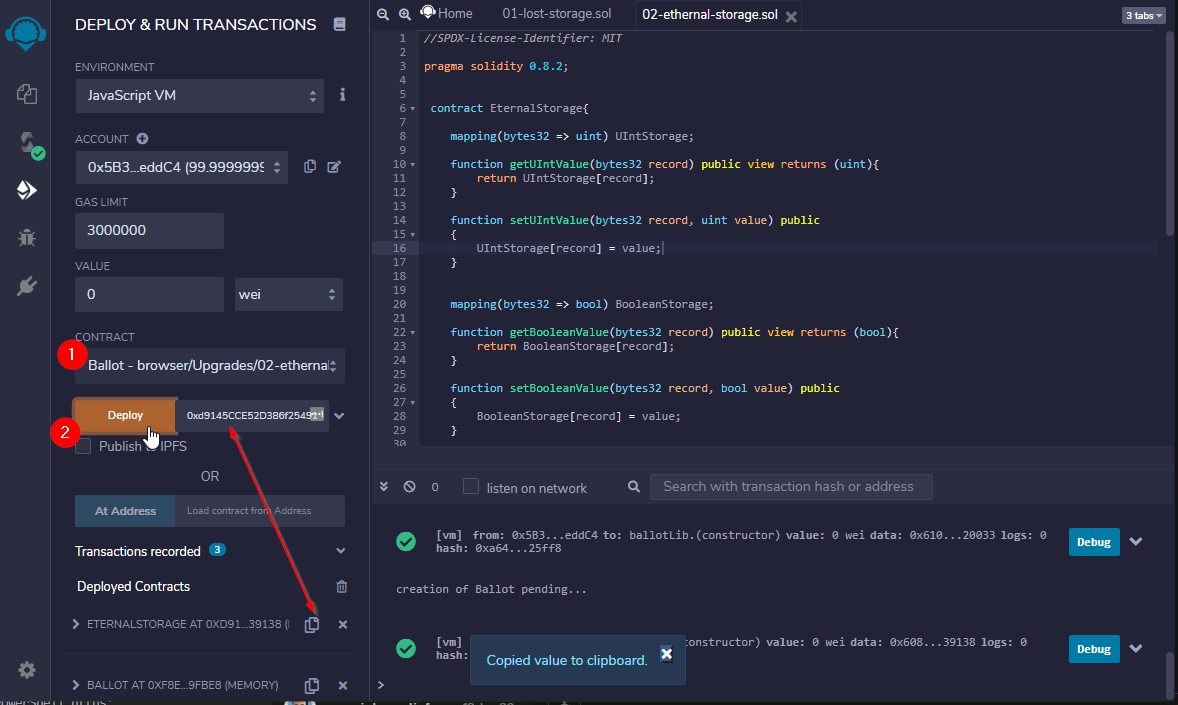Open the File explorers panel icon
1178x705 pixels.
pos(26,94)
